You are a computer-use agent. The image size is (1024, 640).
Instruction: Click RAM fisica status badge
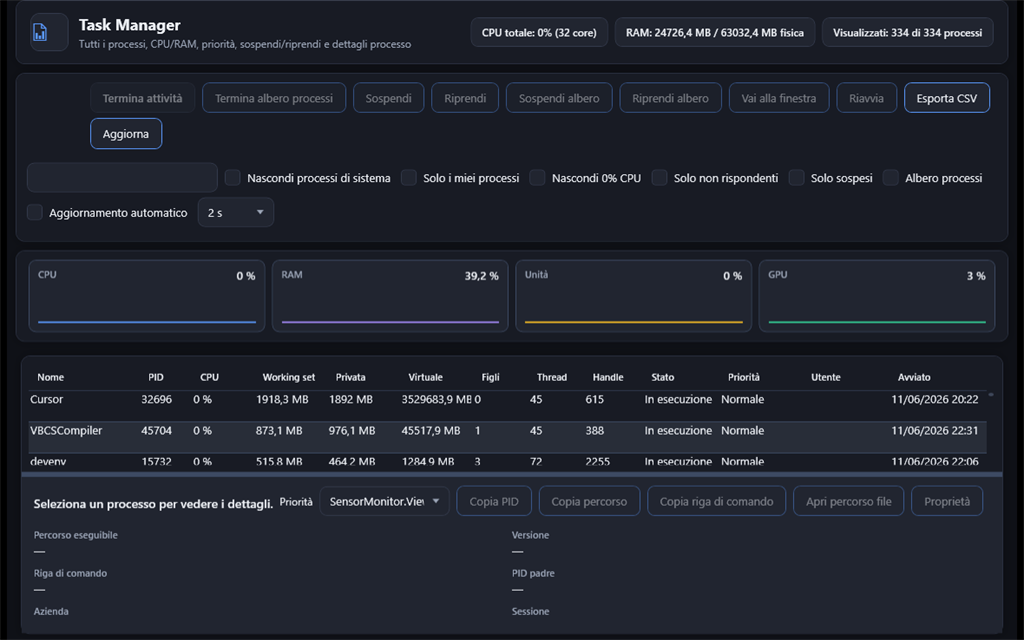pyautogui.click(x=714, y=32)
